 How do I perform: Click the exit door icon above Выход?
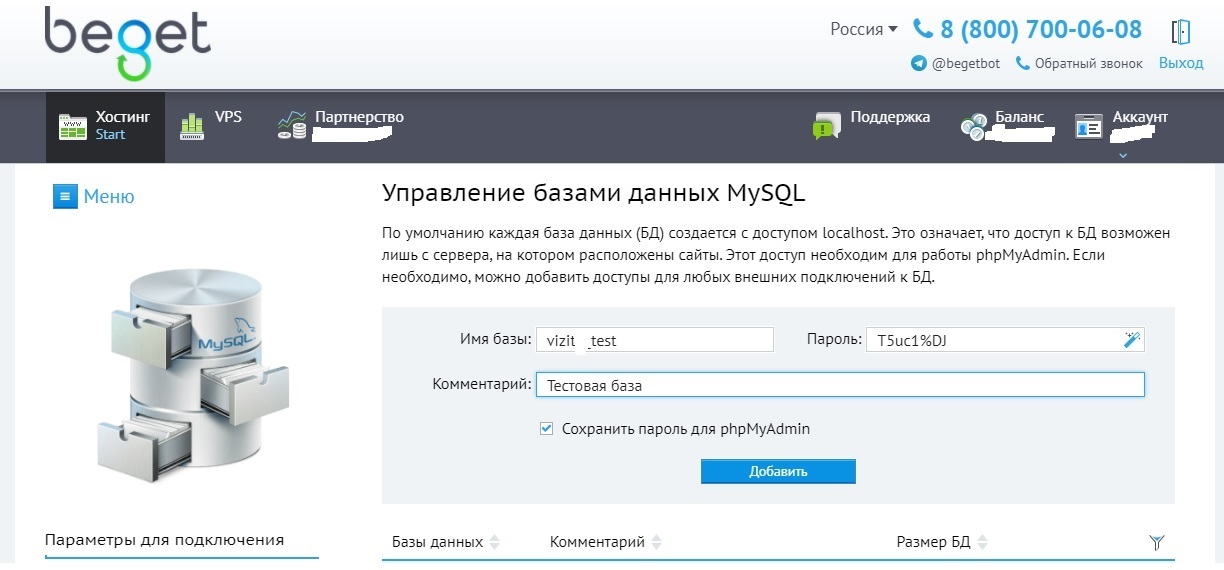click(1181, 31)
